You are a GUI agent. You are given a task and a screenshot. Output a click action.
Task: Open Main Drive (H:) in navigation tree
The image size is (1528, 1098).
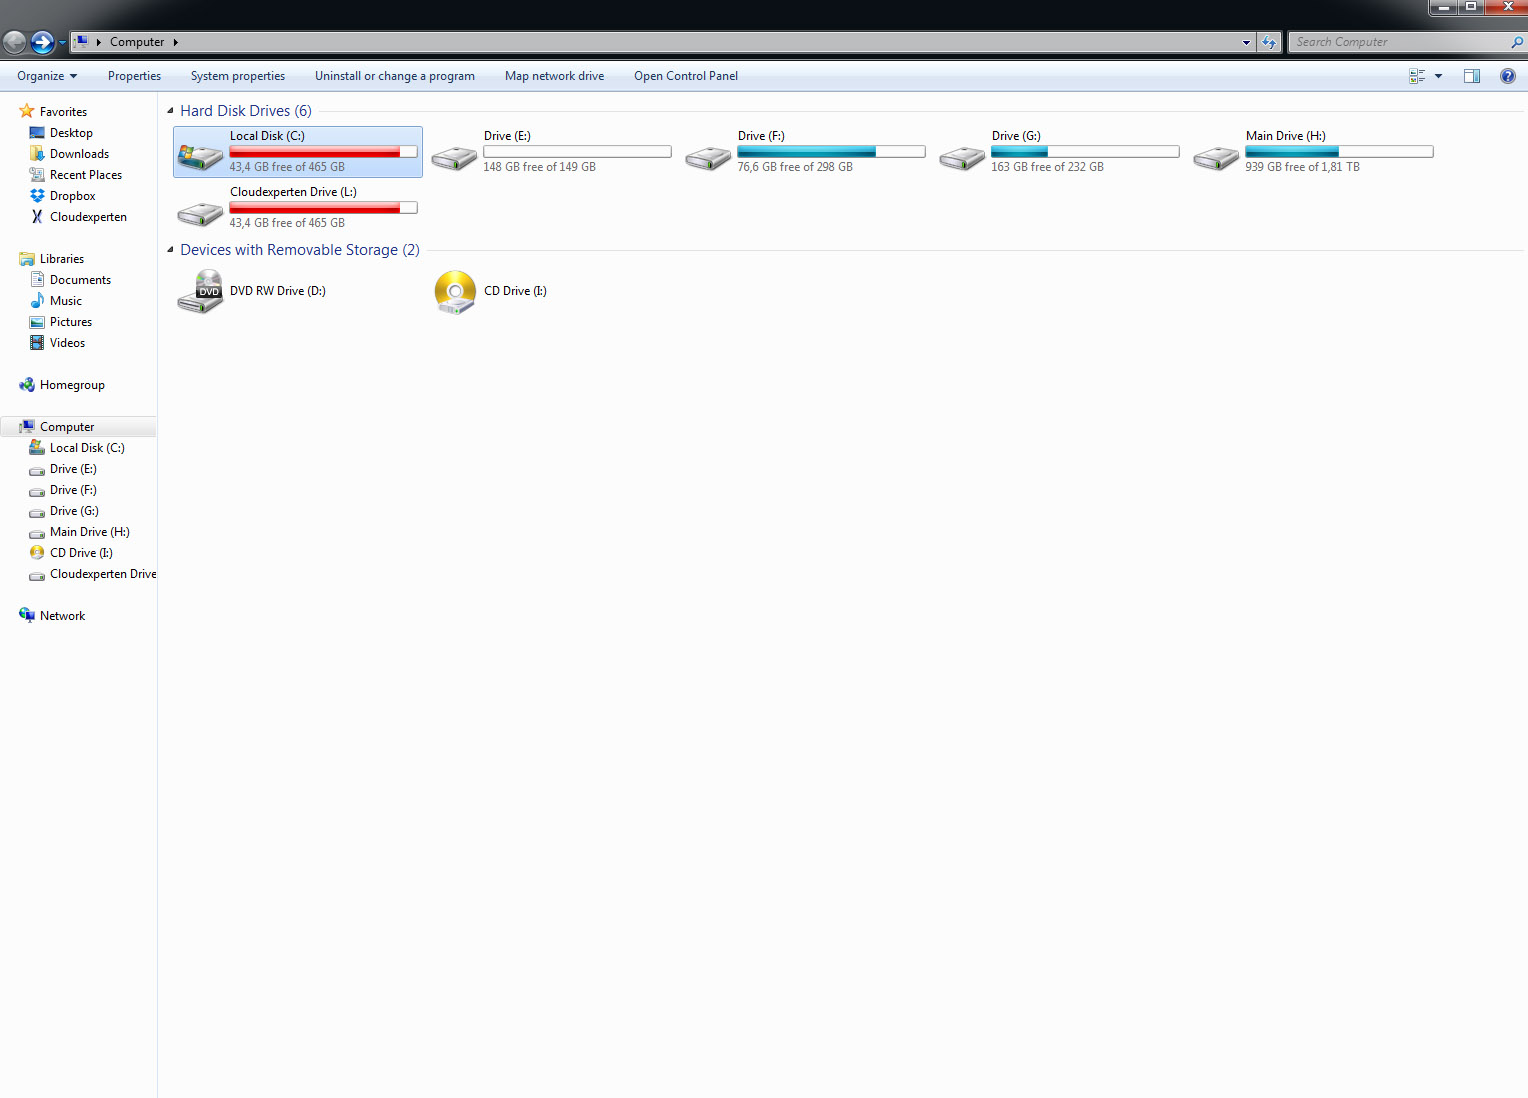tap(90, 532)
